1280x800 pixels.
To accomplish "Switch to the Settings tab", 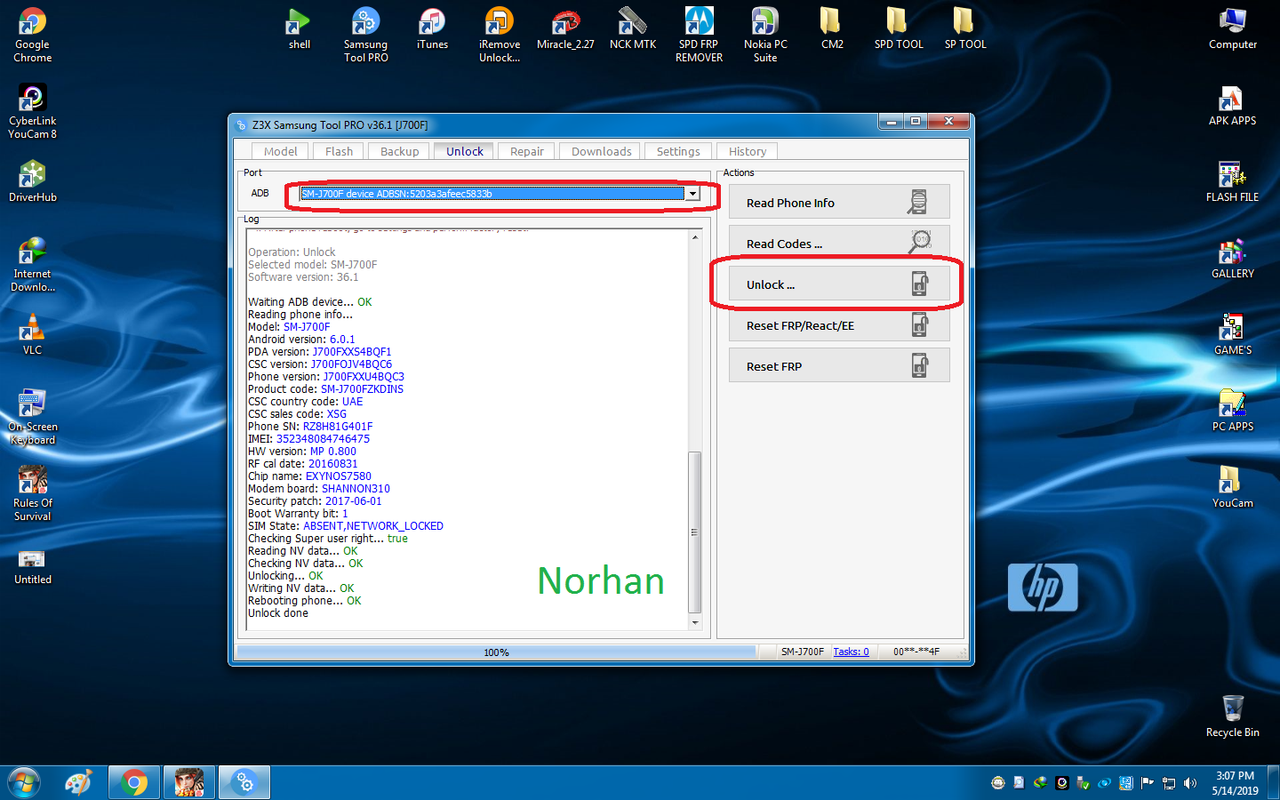I will pos(678,151).
